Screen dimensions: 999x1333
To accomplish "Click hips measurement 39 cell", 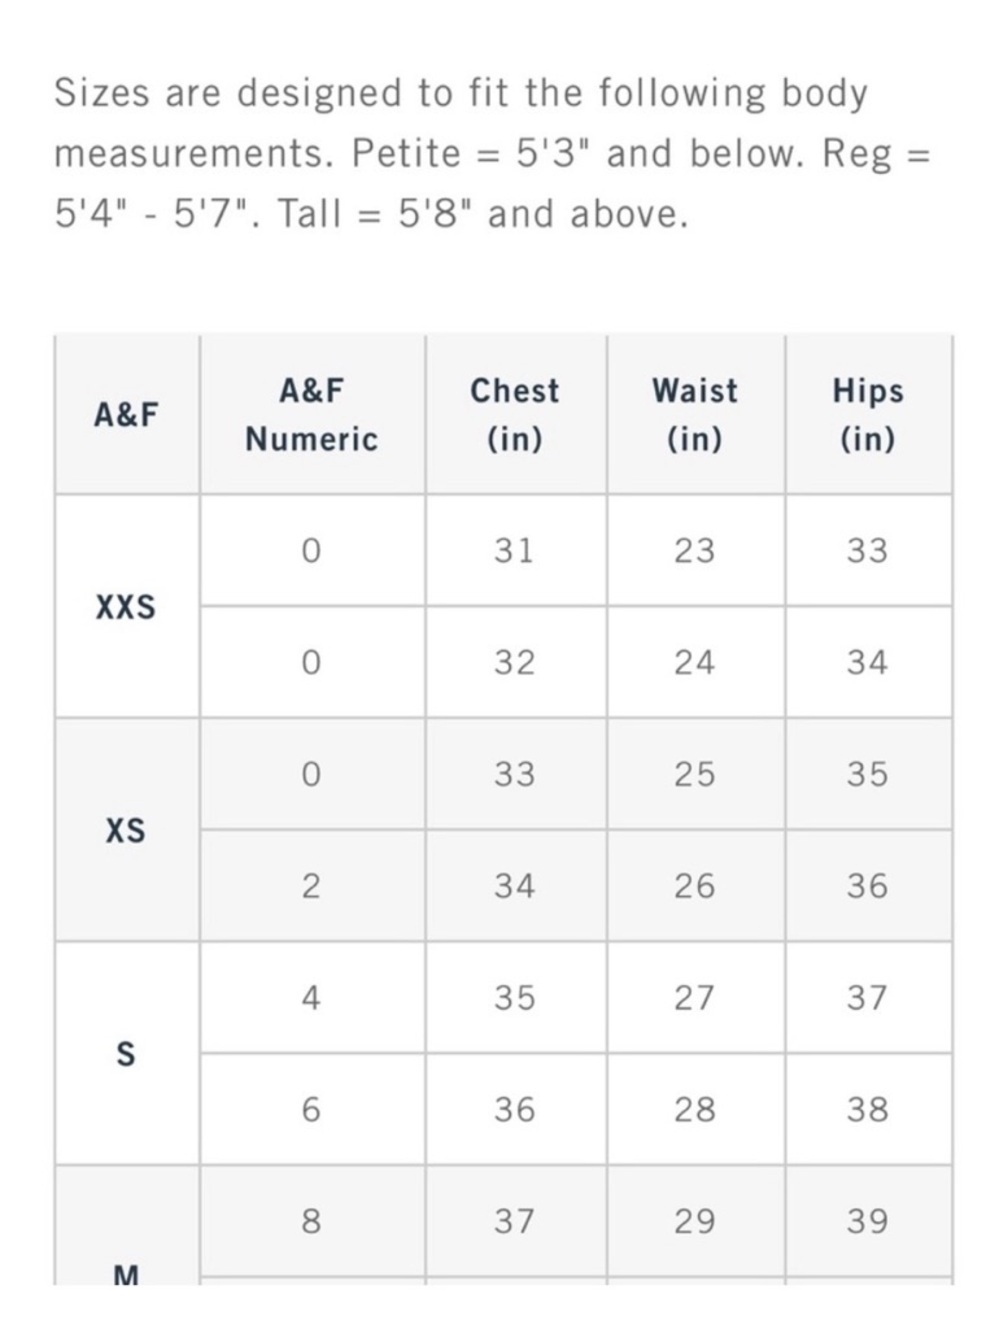I will [868, 1221].
